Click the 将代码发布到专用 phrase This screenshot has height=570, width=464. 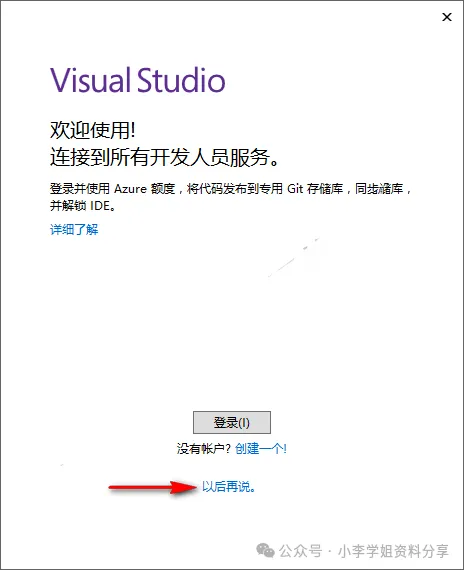235,189
